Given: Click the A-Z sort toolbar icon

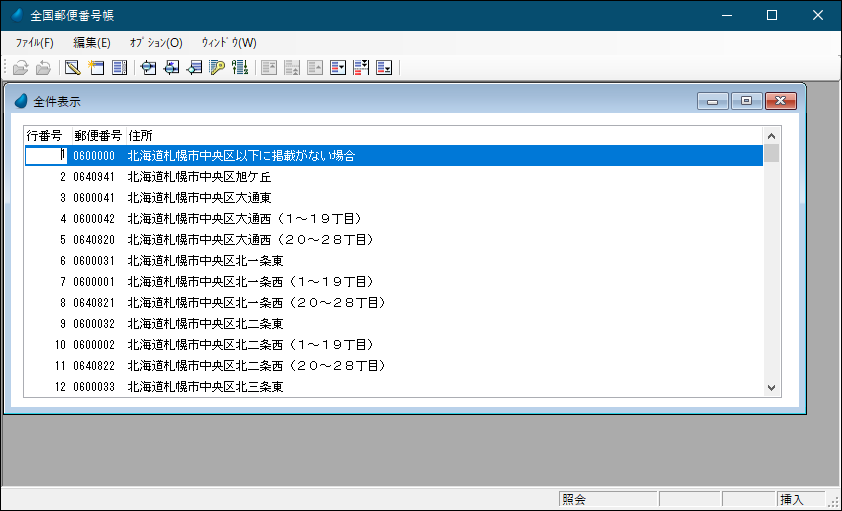Looking at the screenshot, I should 240,68.
